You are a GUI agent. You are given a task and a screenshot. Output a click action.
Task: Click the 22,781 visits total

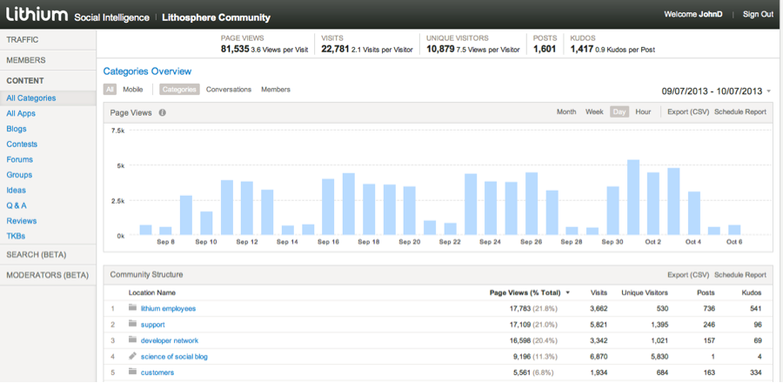(335, 49)
